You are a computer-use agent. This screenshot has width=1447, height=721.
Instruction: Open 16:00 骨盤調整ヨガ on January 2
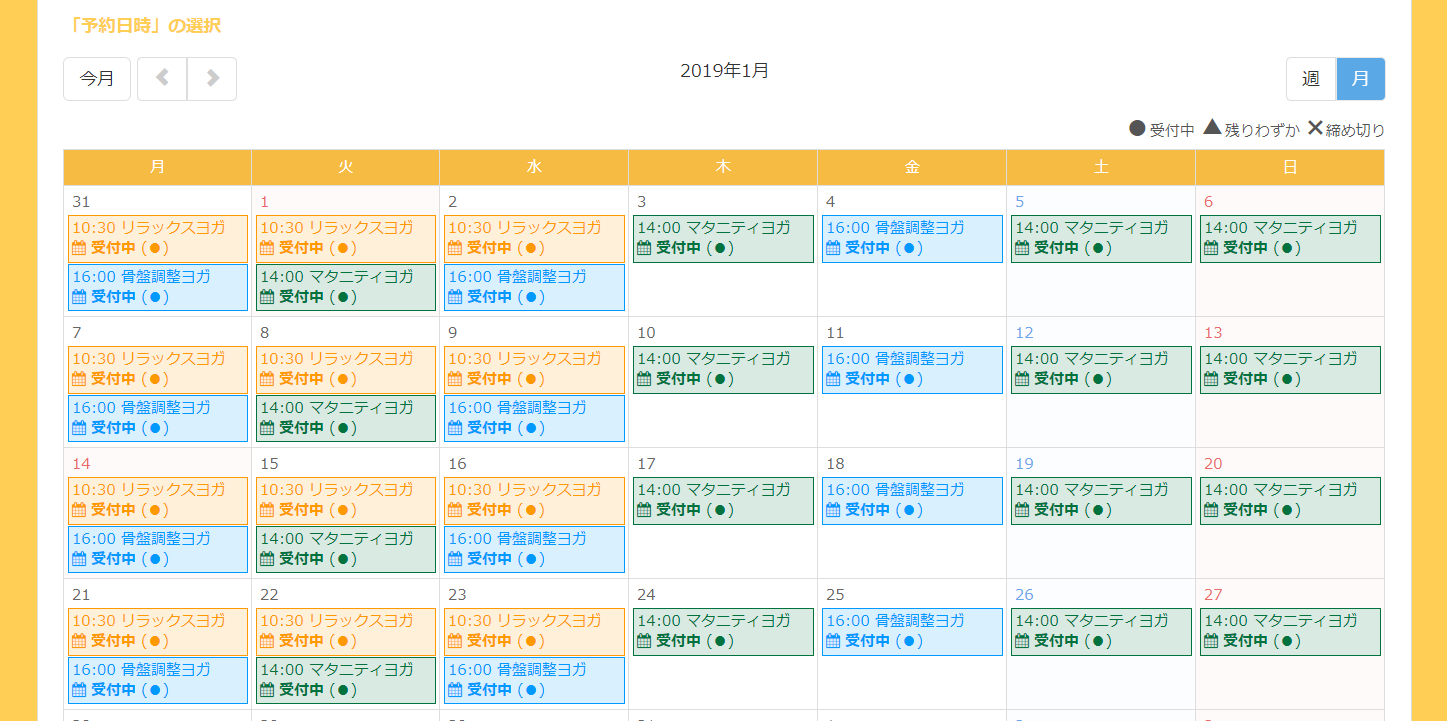coord(534,287)
